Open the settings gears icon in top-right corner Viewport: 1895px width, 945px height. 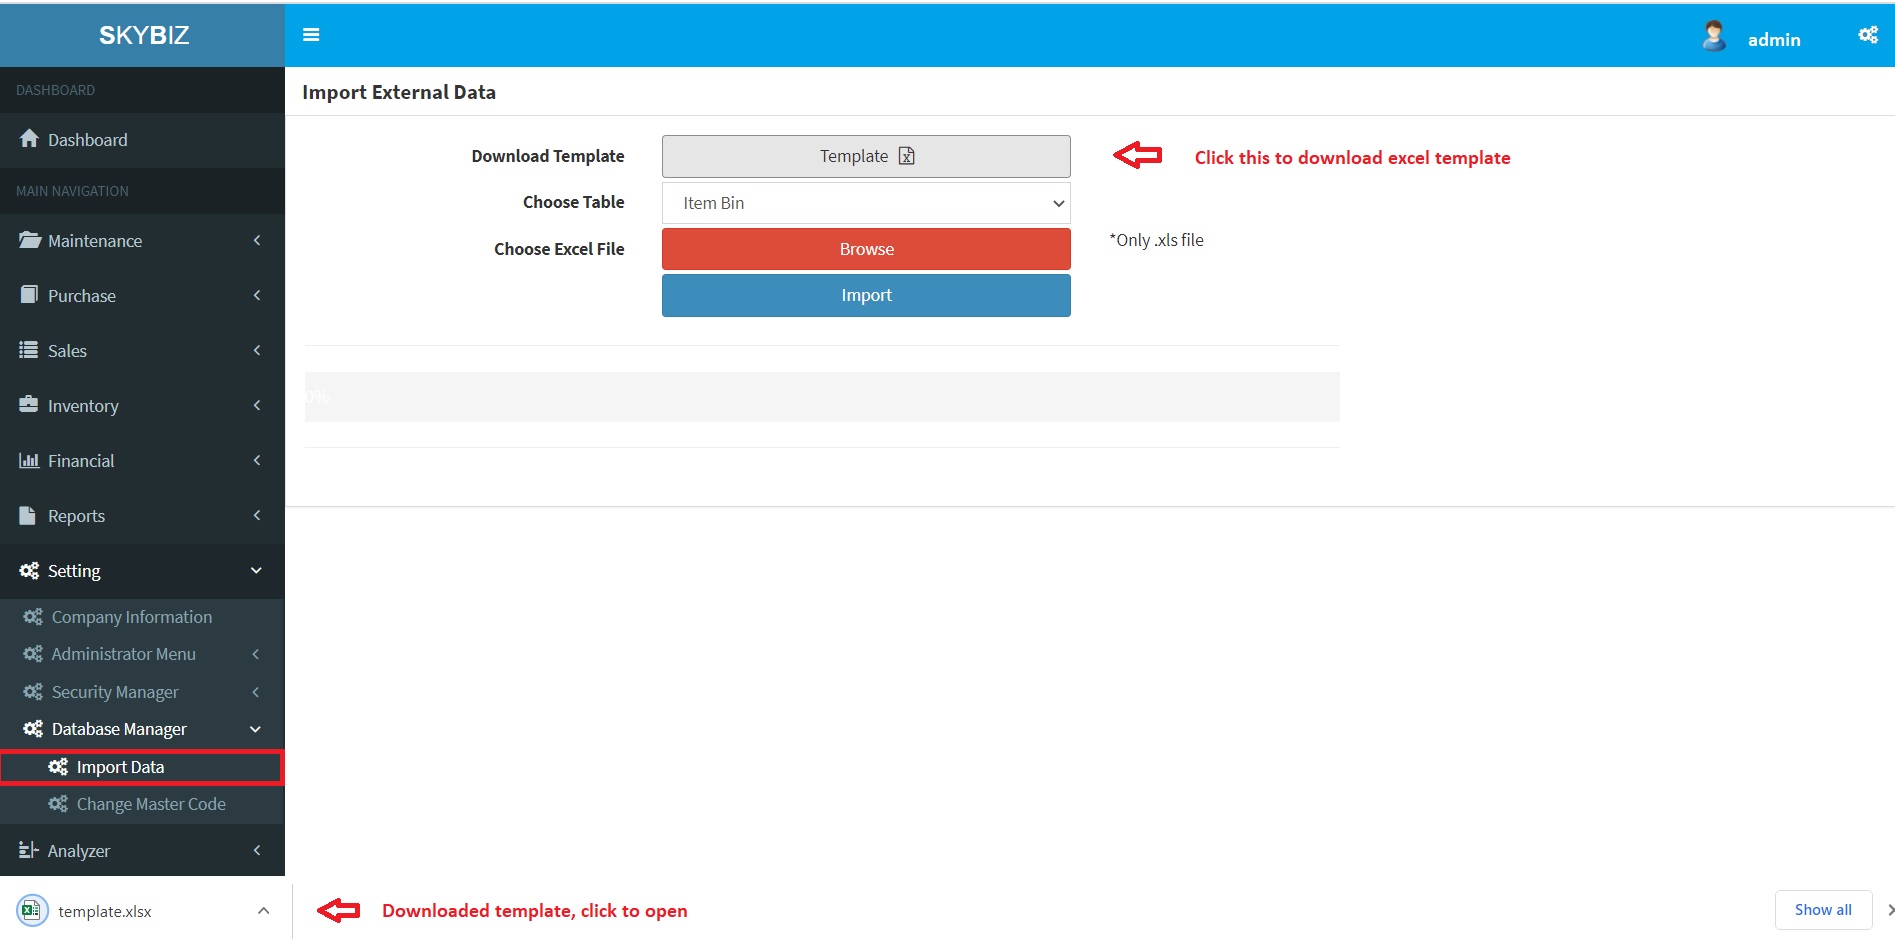(x=1867, y=35)
